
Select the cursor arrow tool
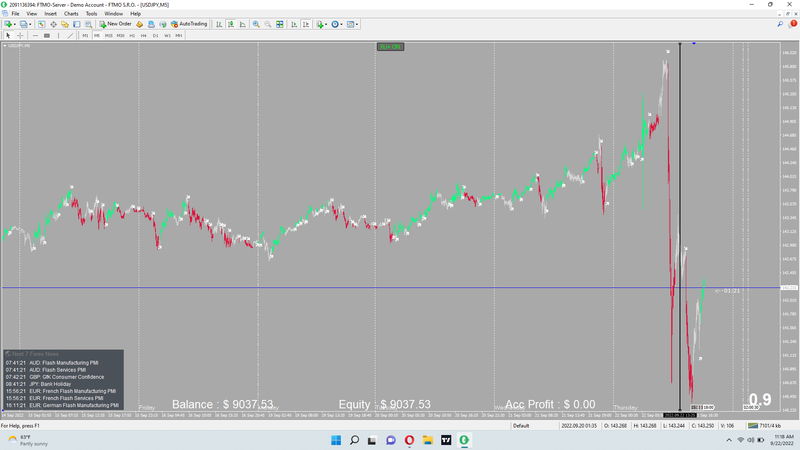click(x=7, y=35)
